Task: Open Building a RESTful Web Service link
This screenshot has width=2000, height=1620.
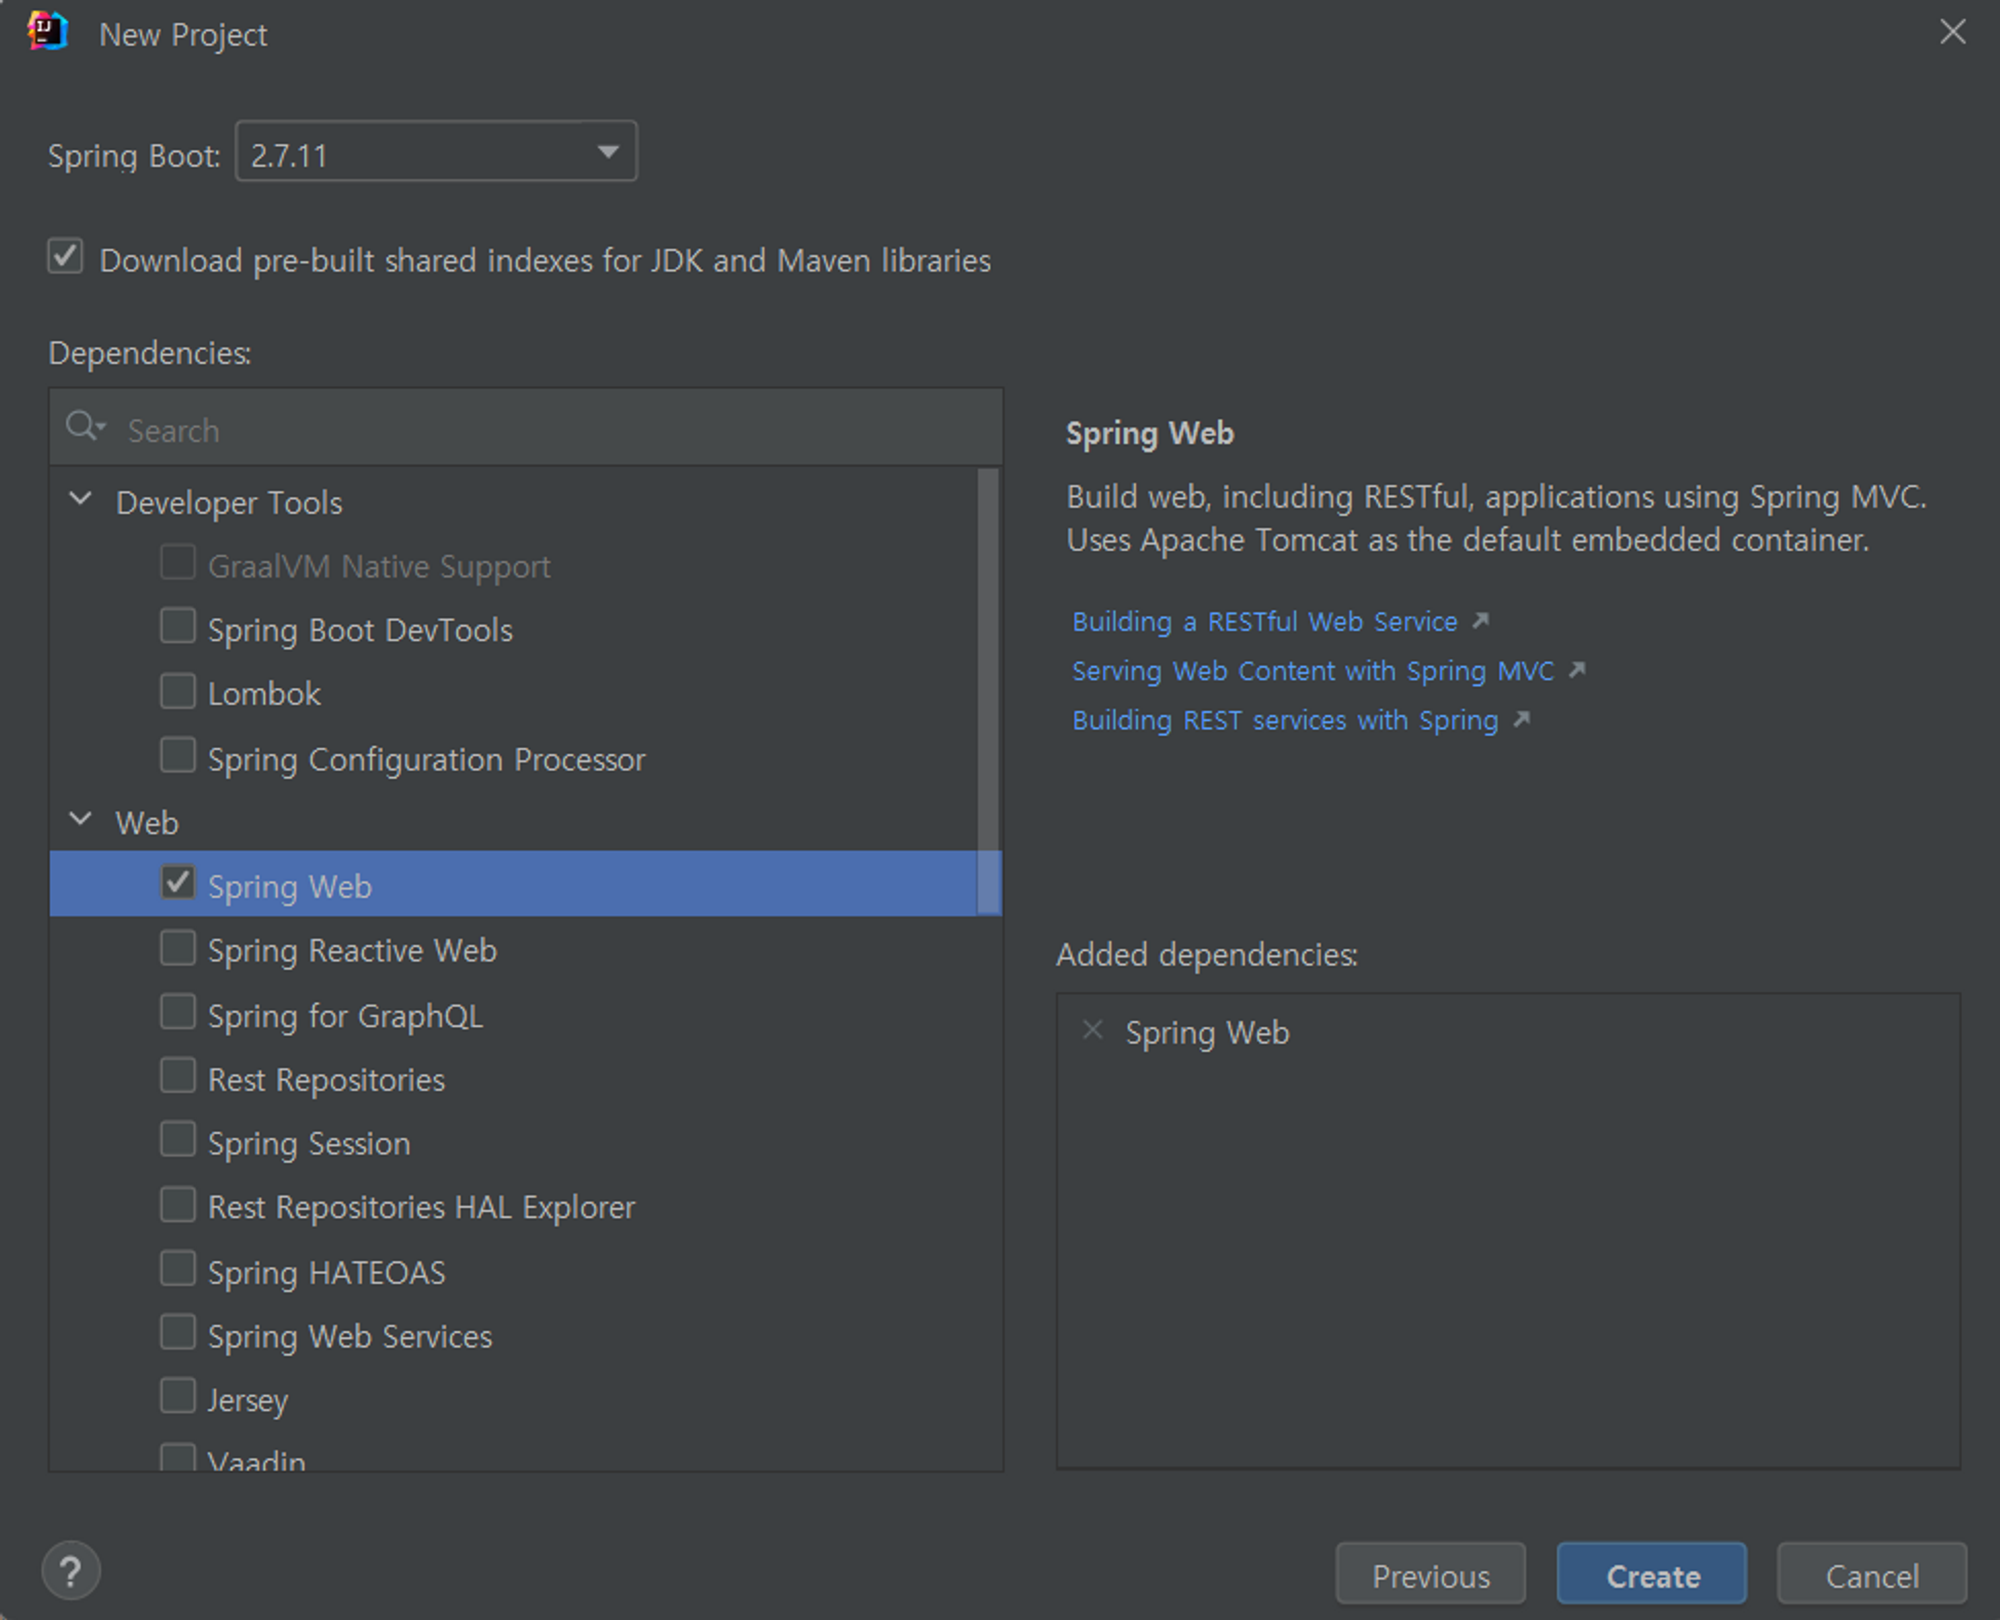Action: click(x=1264, y=622)
